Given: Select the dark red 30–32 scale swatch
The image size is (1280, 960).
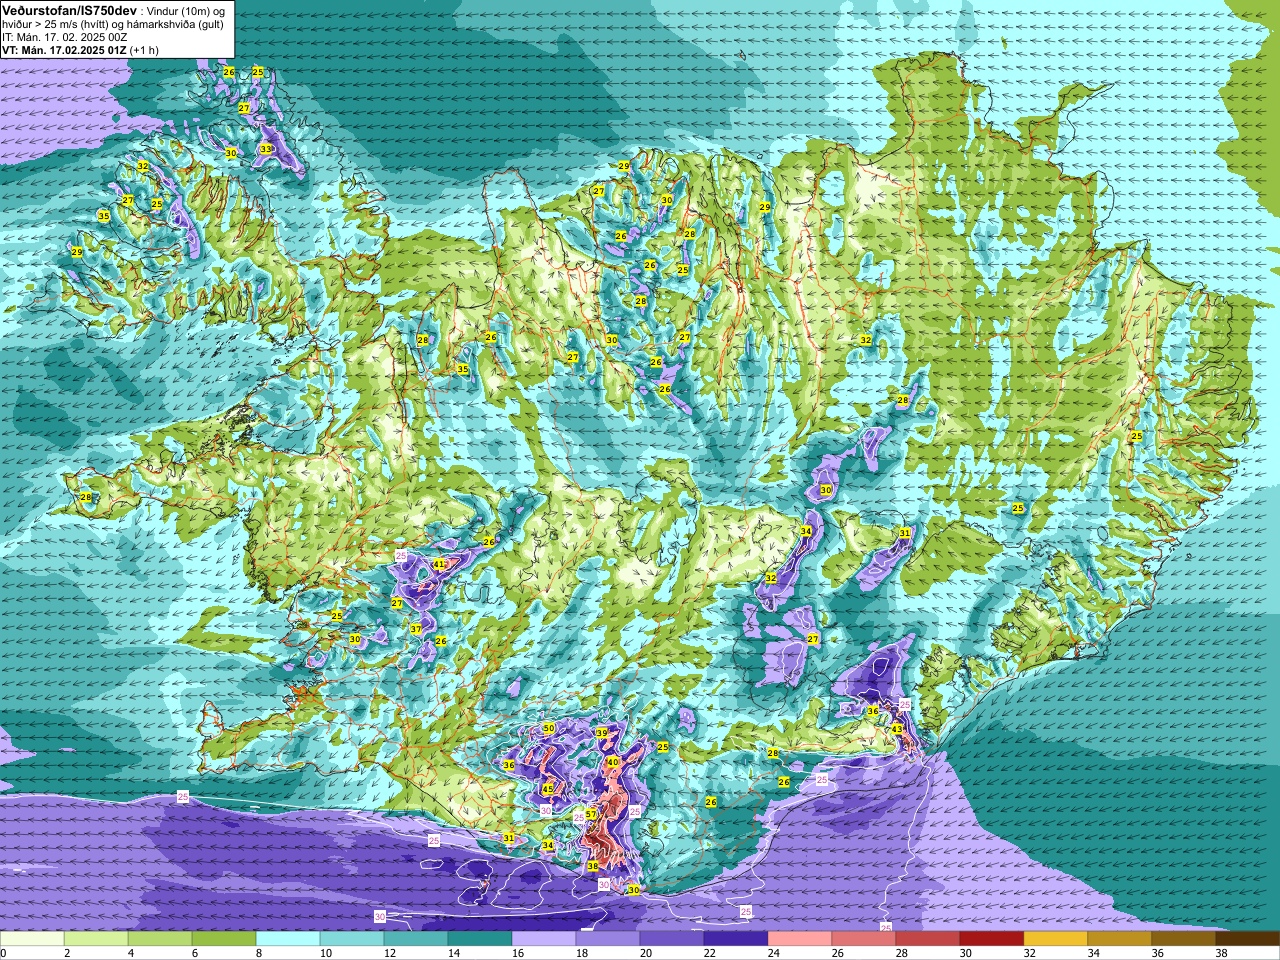Looking at the screenshot, I should 992,939.
